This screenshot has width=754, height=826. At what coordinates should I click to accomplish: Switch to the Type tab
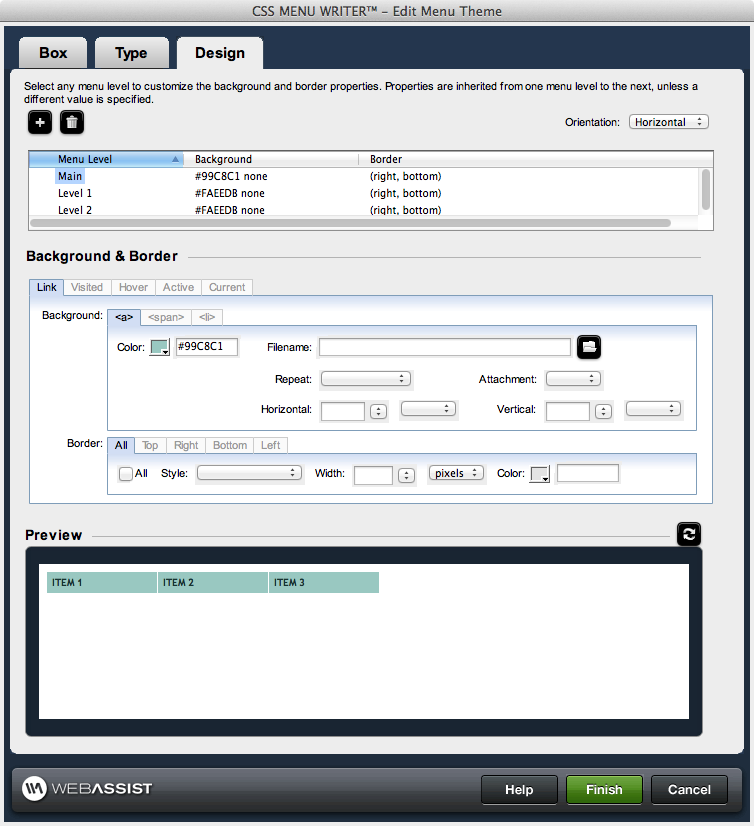click(132, 53)
